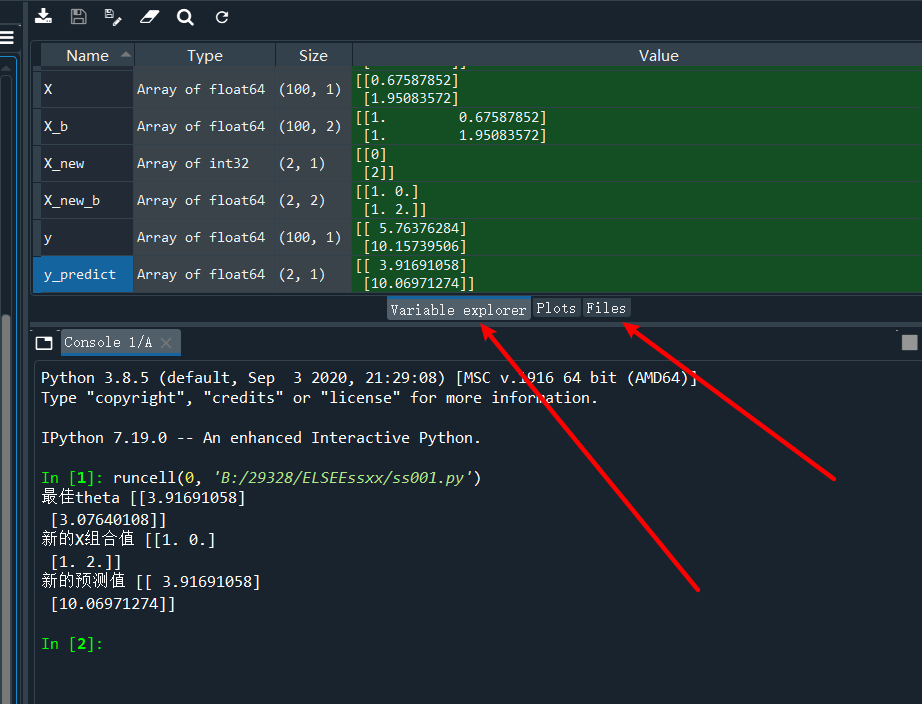
Task: Click the browse tabs icon beside Console 1/A
Action: pyautogui.click(x=44, y=342)
